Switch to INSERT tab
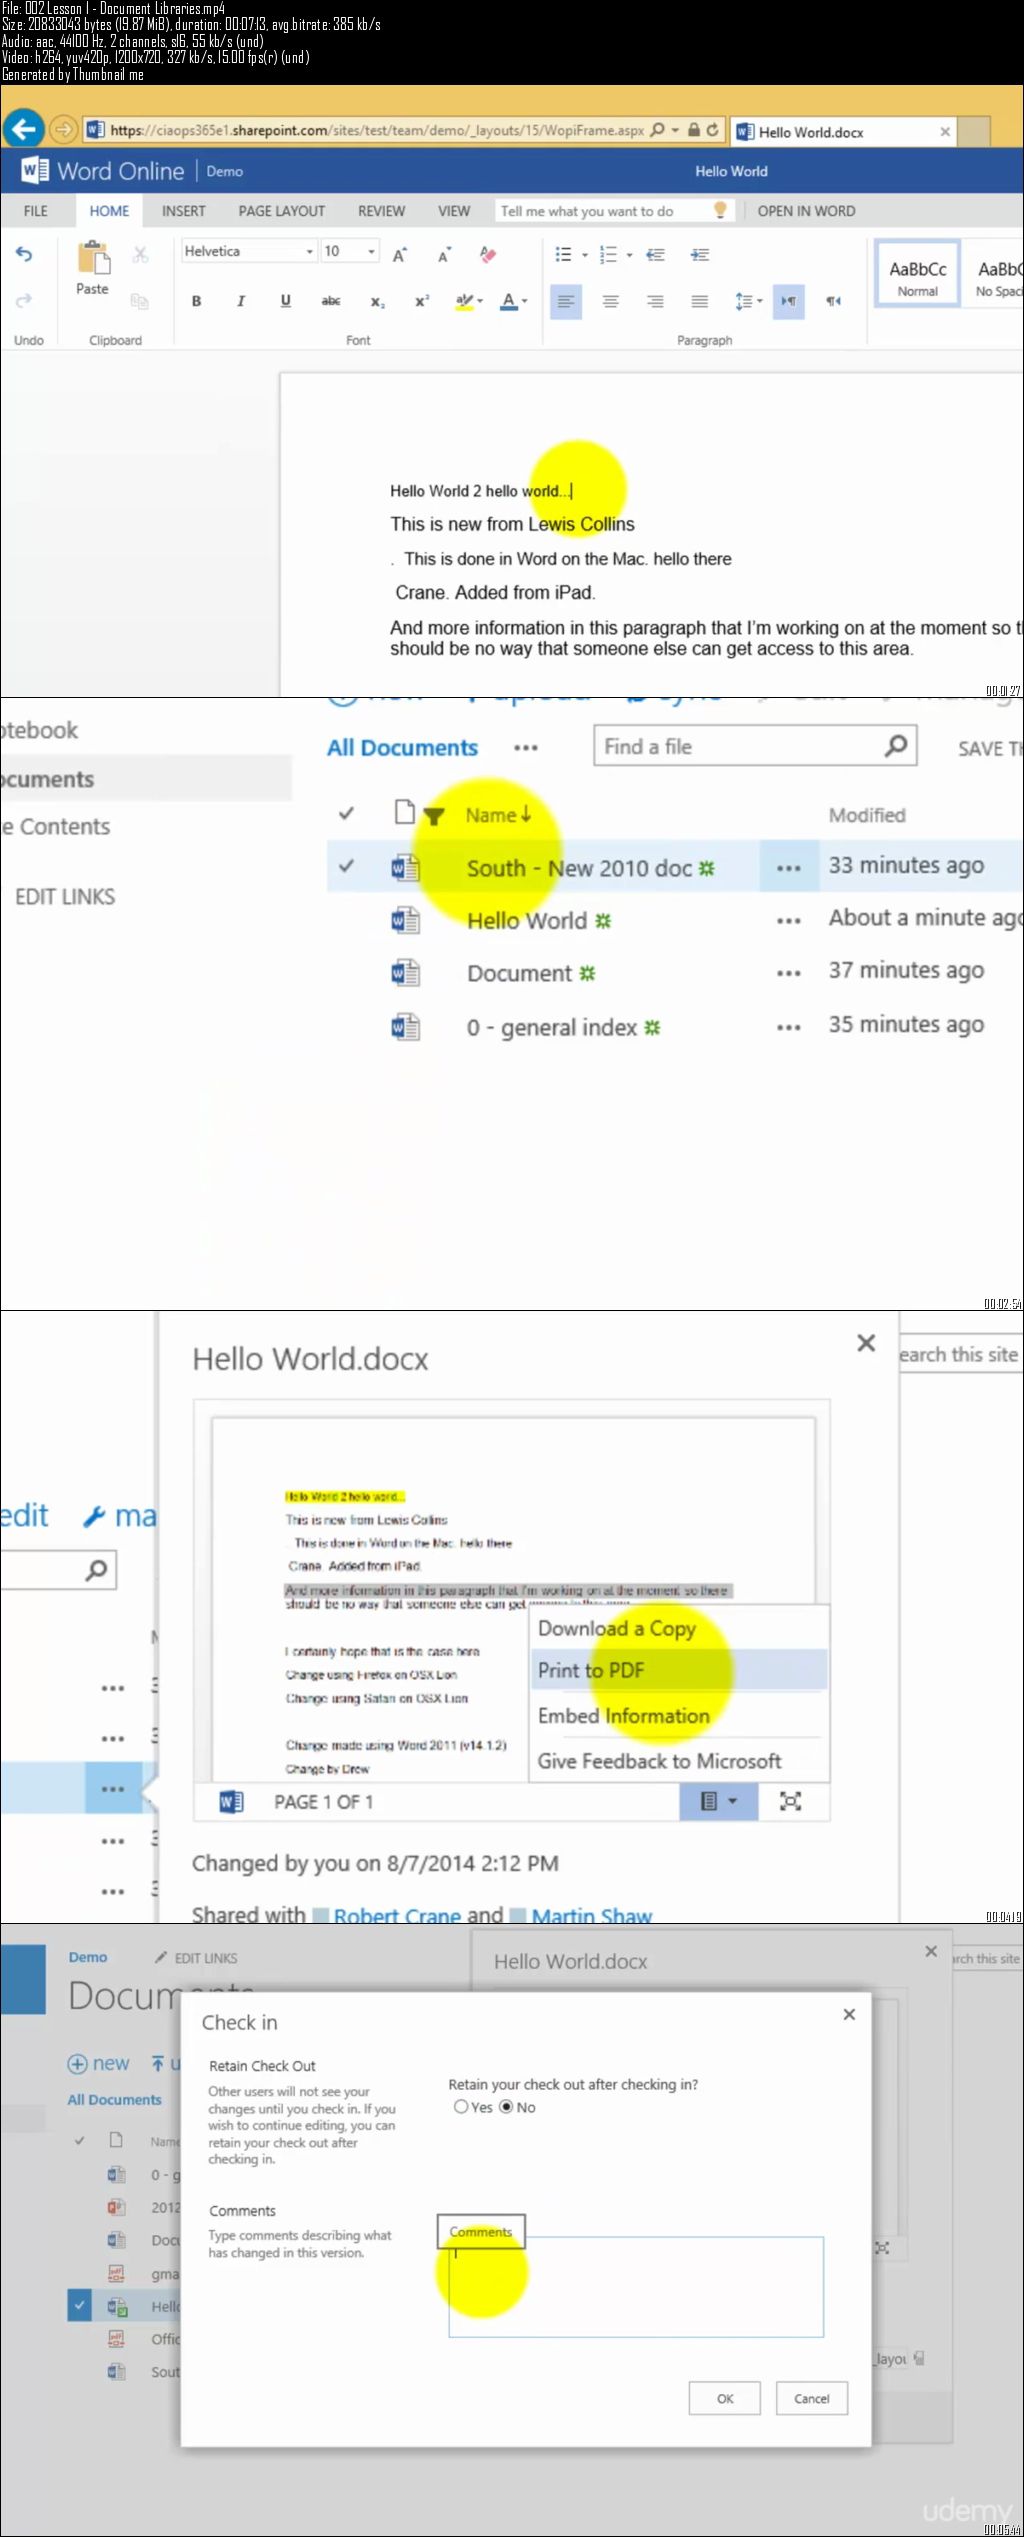This screenshot has width=1024, height=2537. [184, 211]
